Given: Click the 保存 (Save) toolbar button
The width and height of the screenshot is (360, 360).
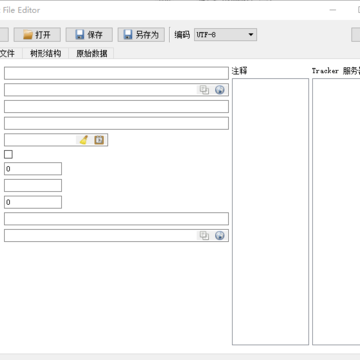Looking at the screenshot, I should pos(89,35).
